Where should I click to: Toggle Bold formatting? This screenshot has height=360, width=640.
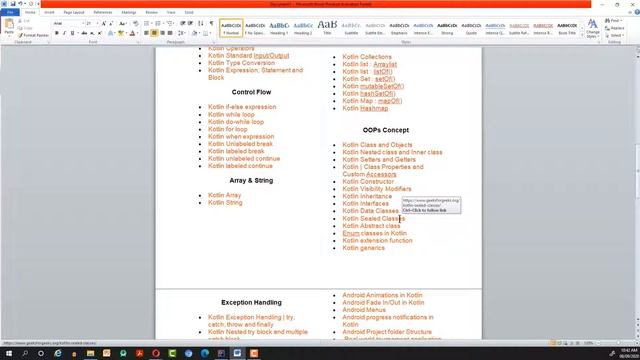[57, 33]
